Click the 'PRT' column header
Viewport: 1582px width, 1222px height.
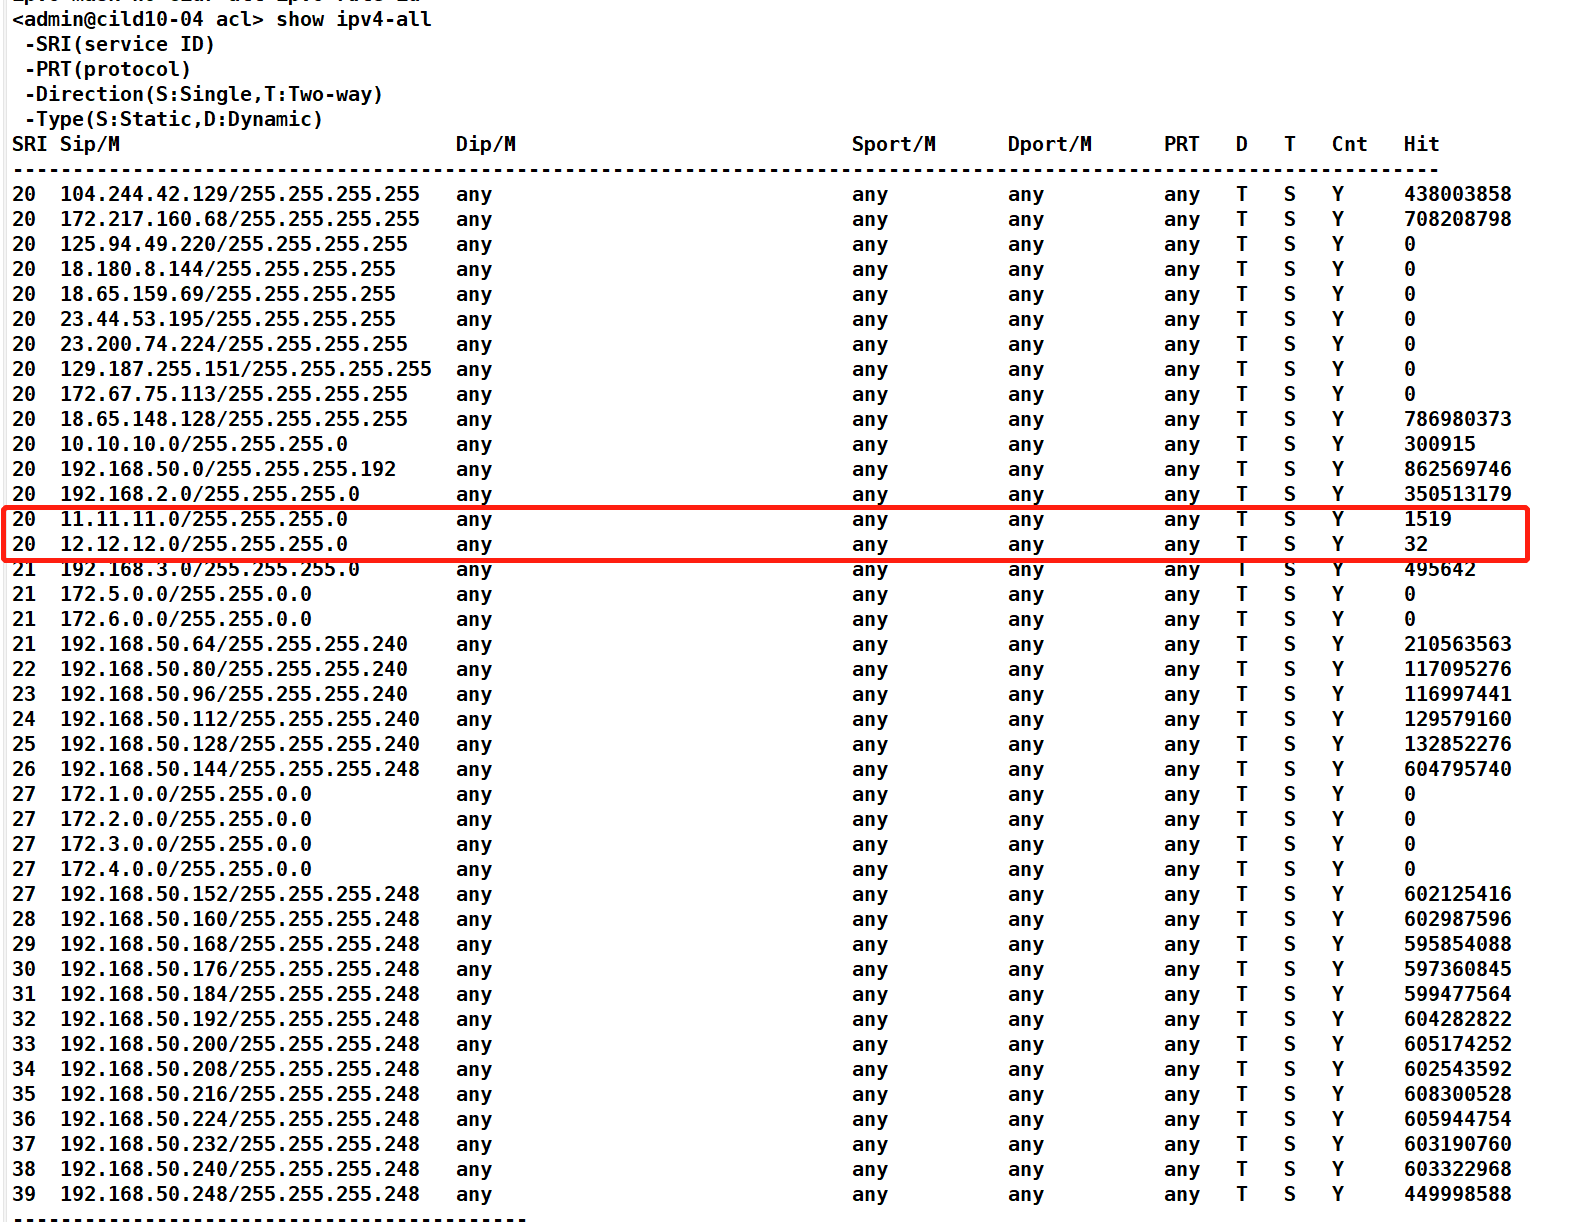(x=1181, y=144)
